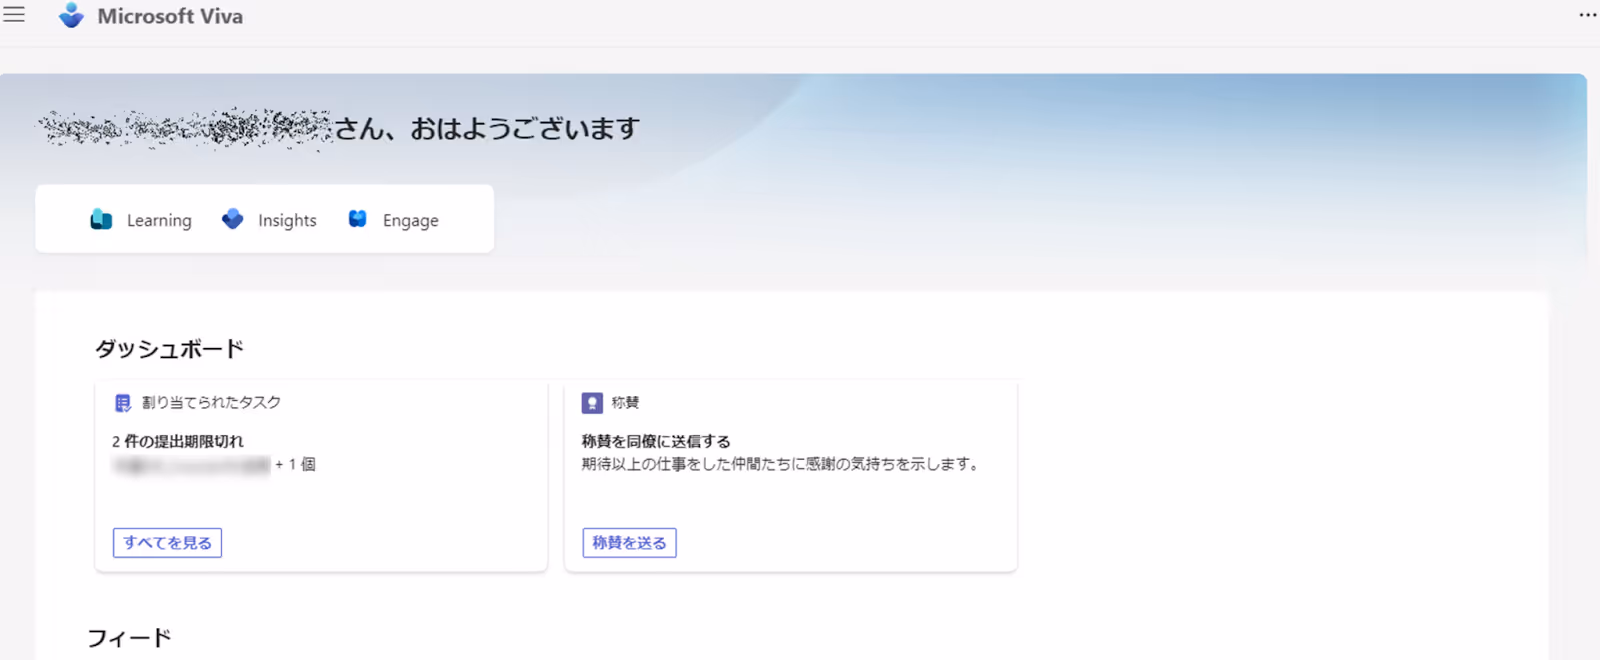The image size is (1600, 660).
Task: Open the more options ellipsis menu
Action: click(x=1588, y=15)
